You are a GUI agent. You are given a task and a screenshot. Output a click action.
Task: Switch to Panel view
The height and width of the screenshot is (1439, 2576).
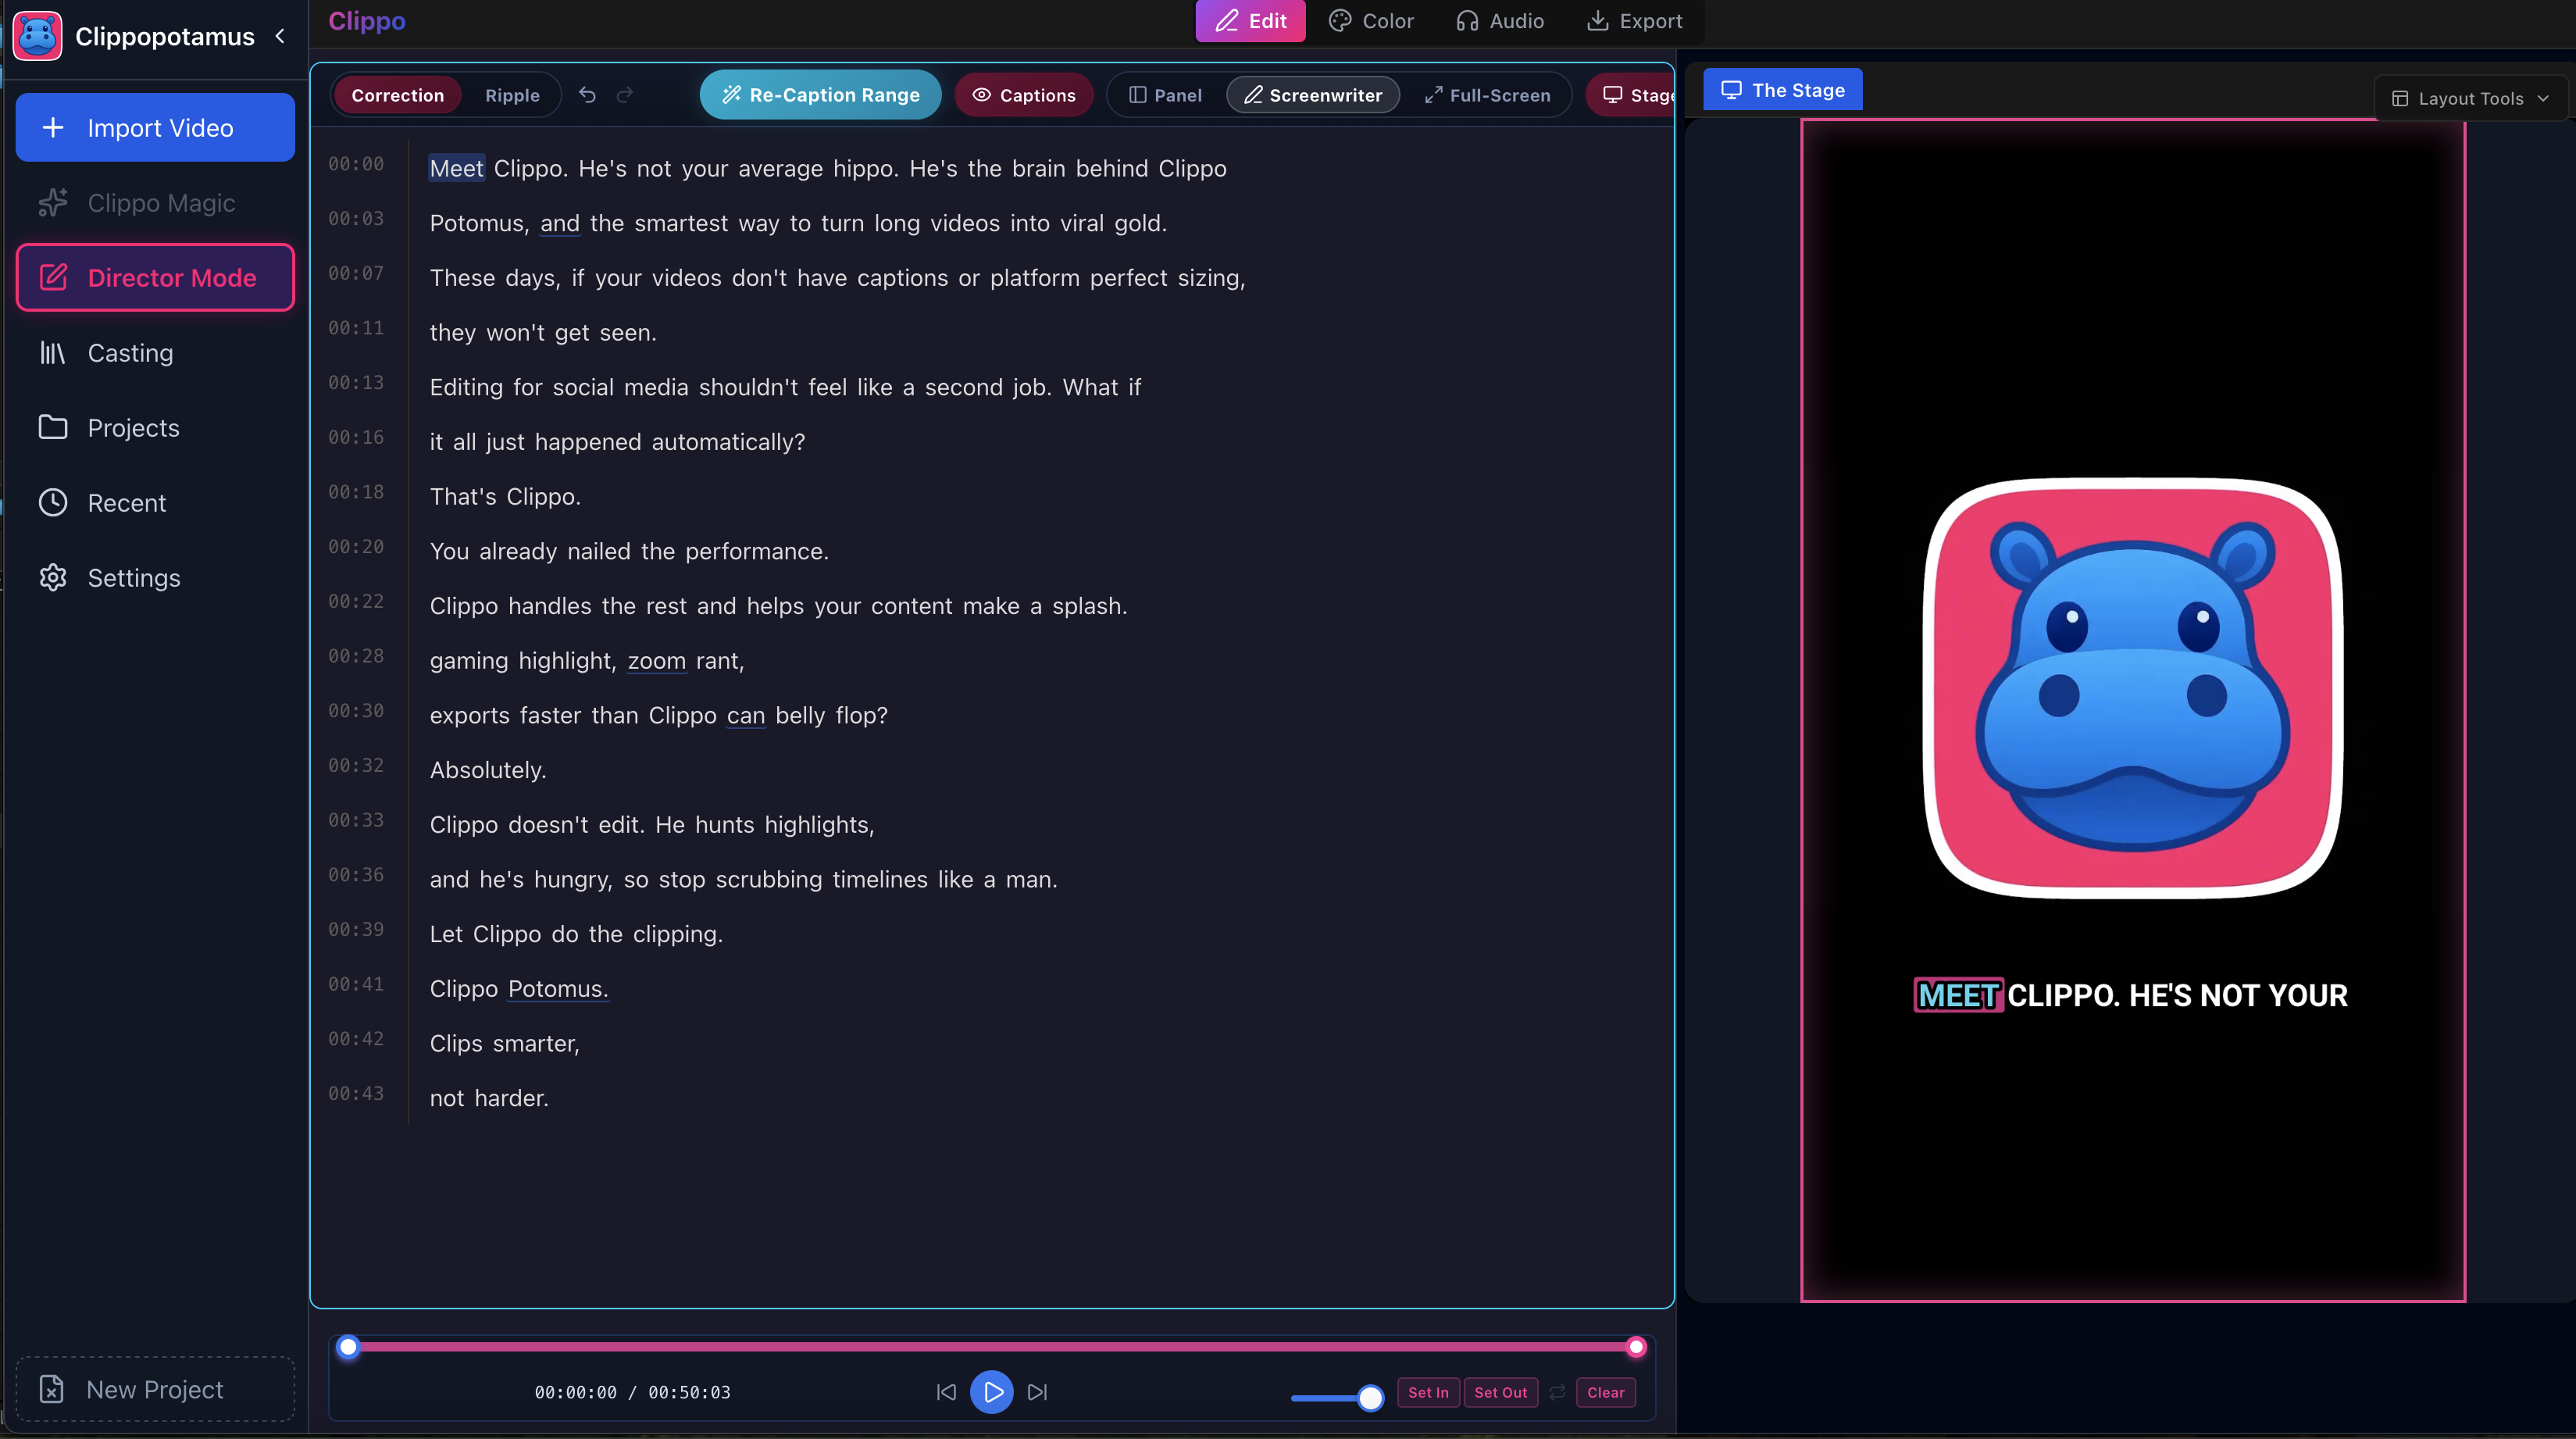pos(1165,95)
